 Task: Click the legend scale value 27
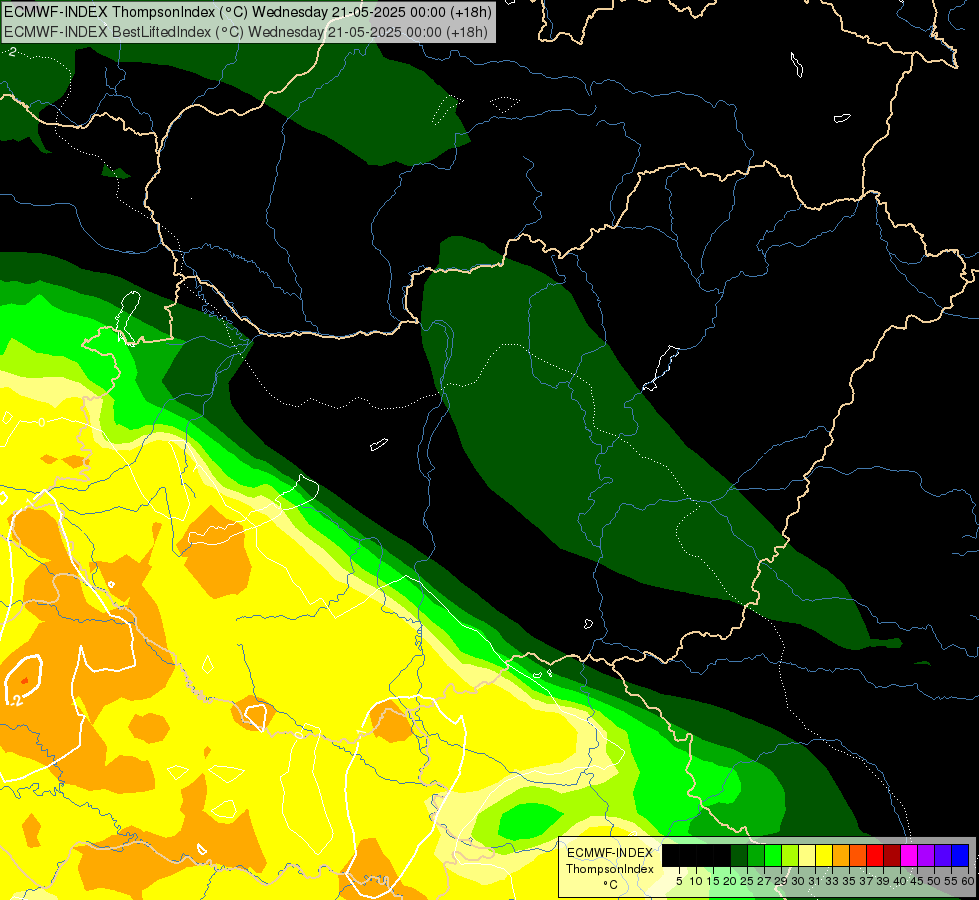click(764, 881)
